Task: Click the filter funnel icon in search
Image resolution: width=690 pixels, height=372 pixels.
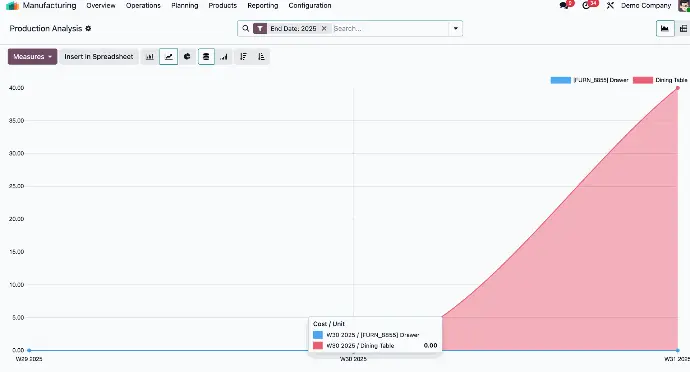Action: [260, 29]
